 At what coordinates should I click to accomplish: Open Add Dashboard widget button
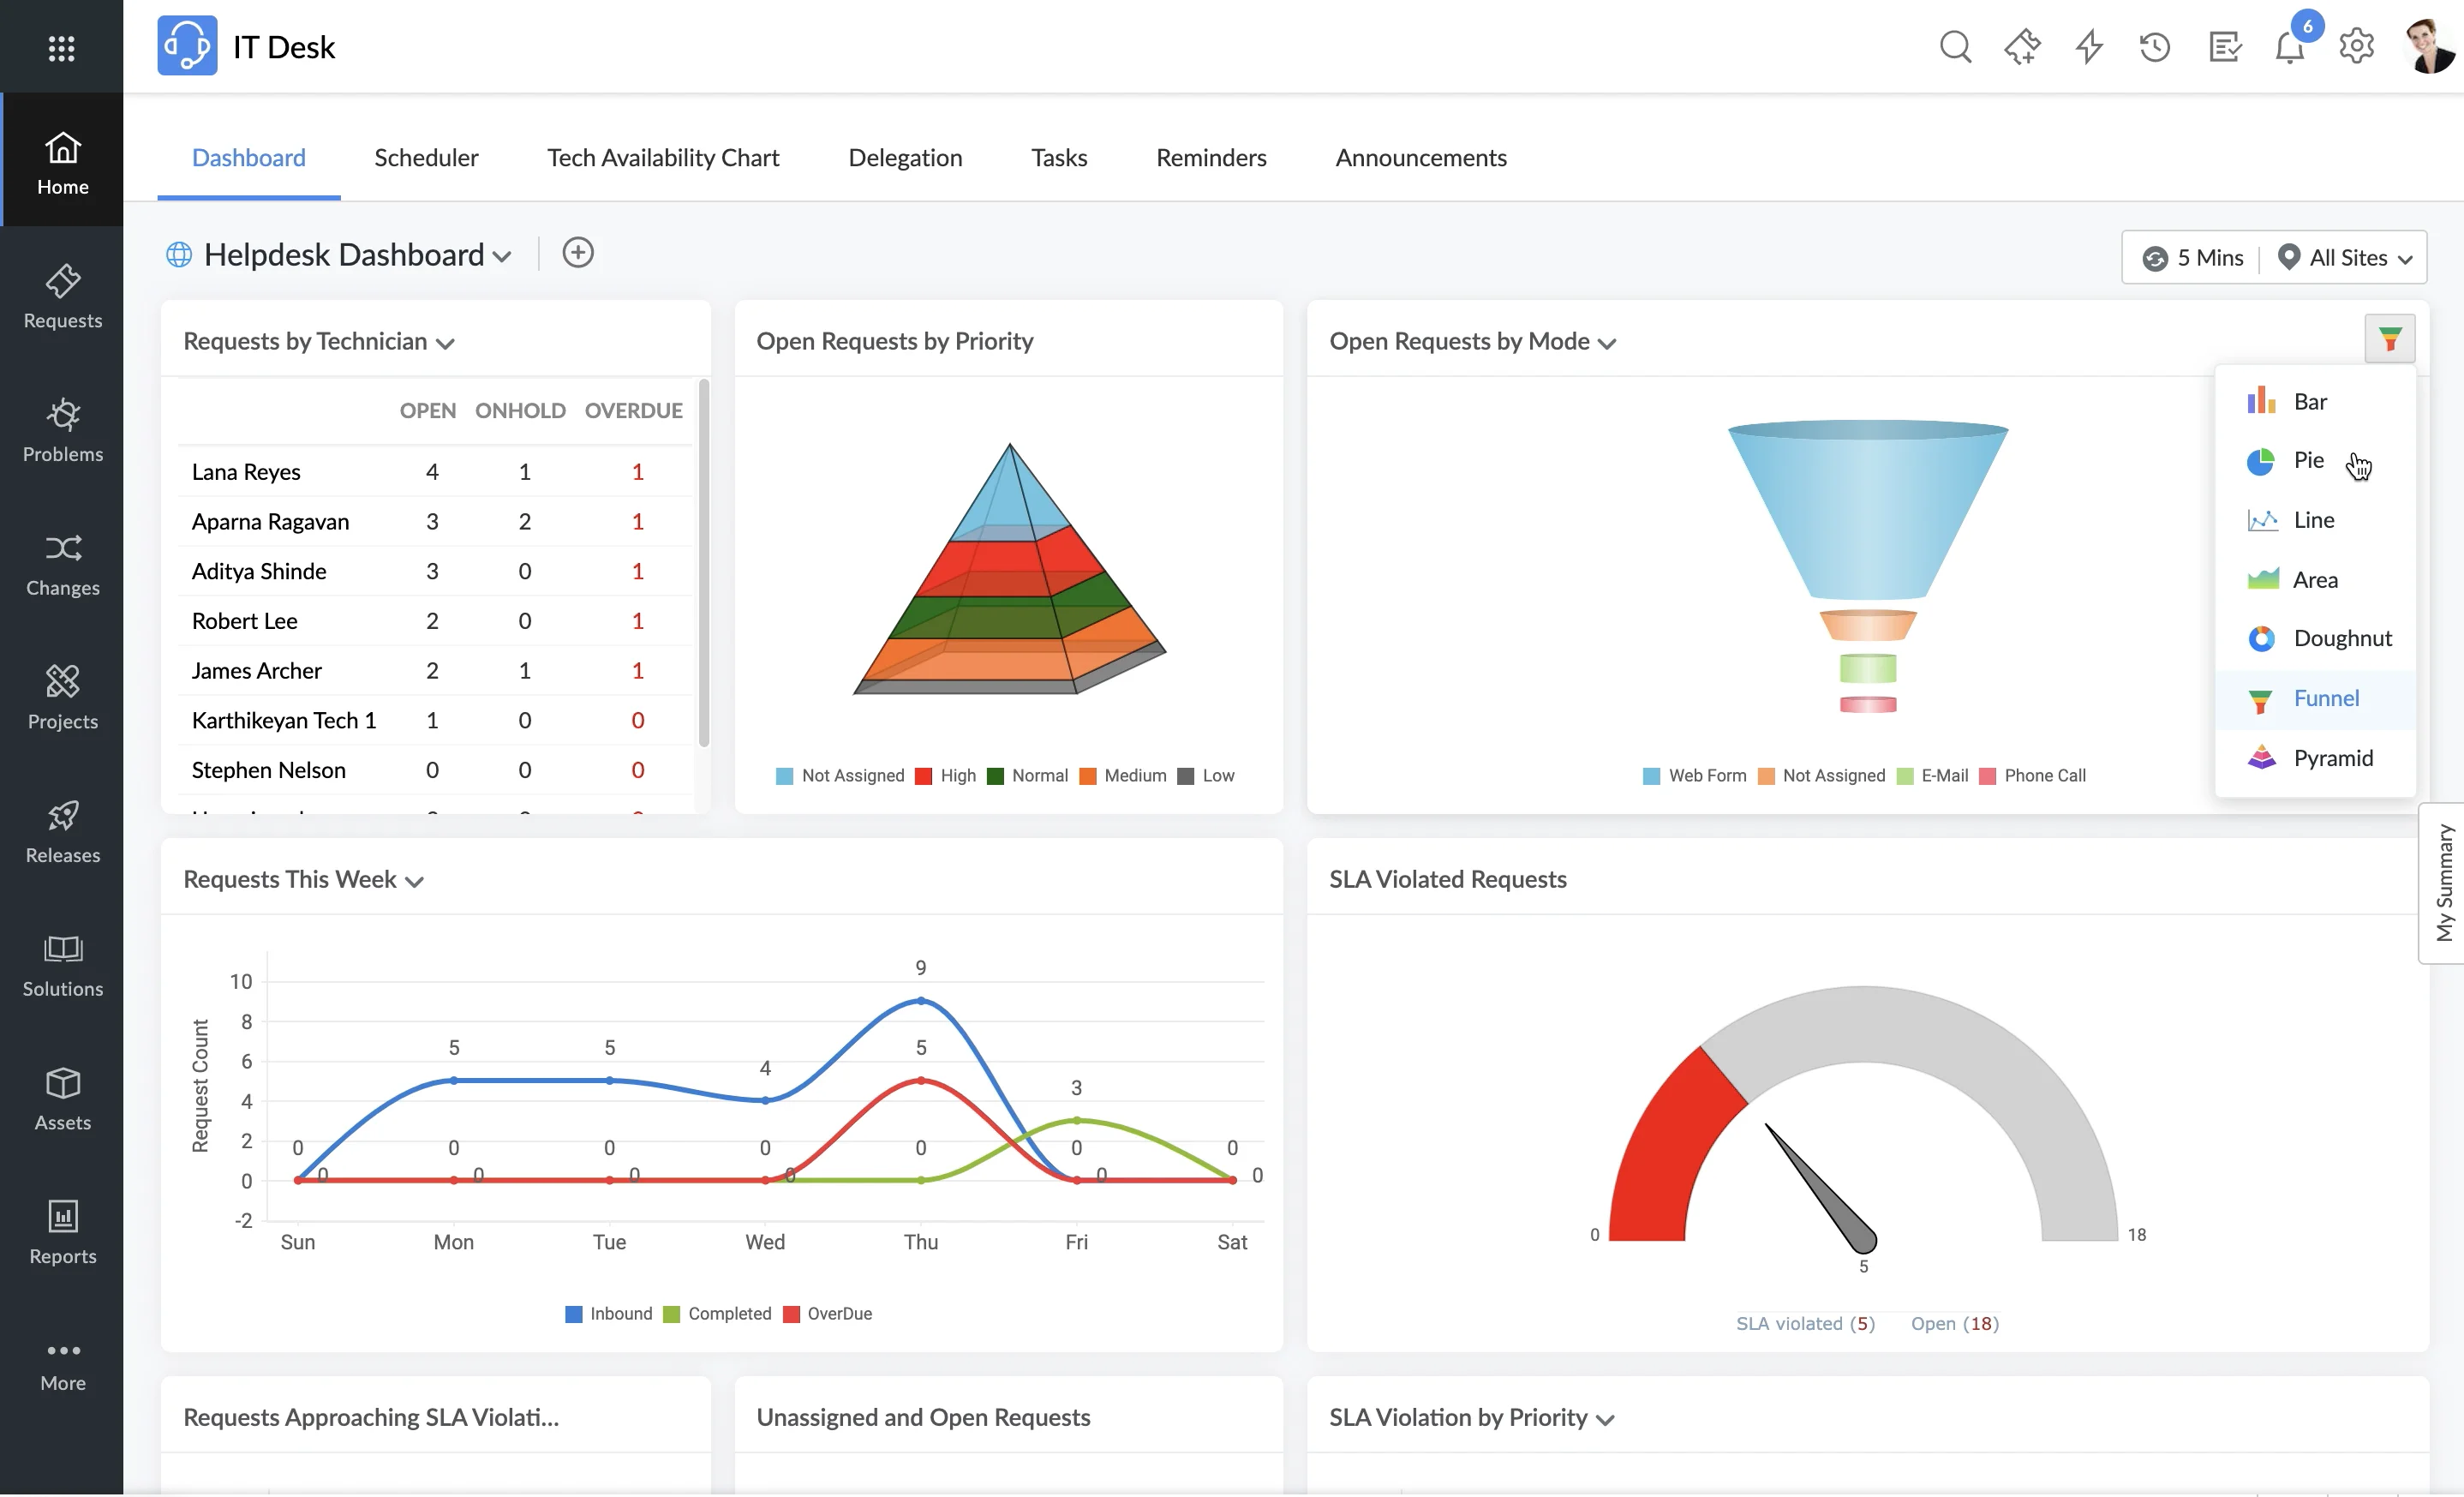tap(577, 252)
